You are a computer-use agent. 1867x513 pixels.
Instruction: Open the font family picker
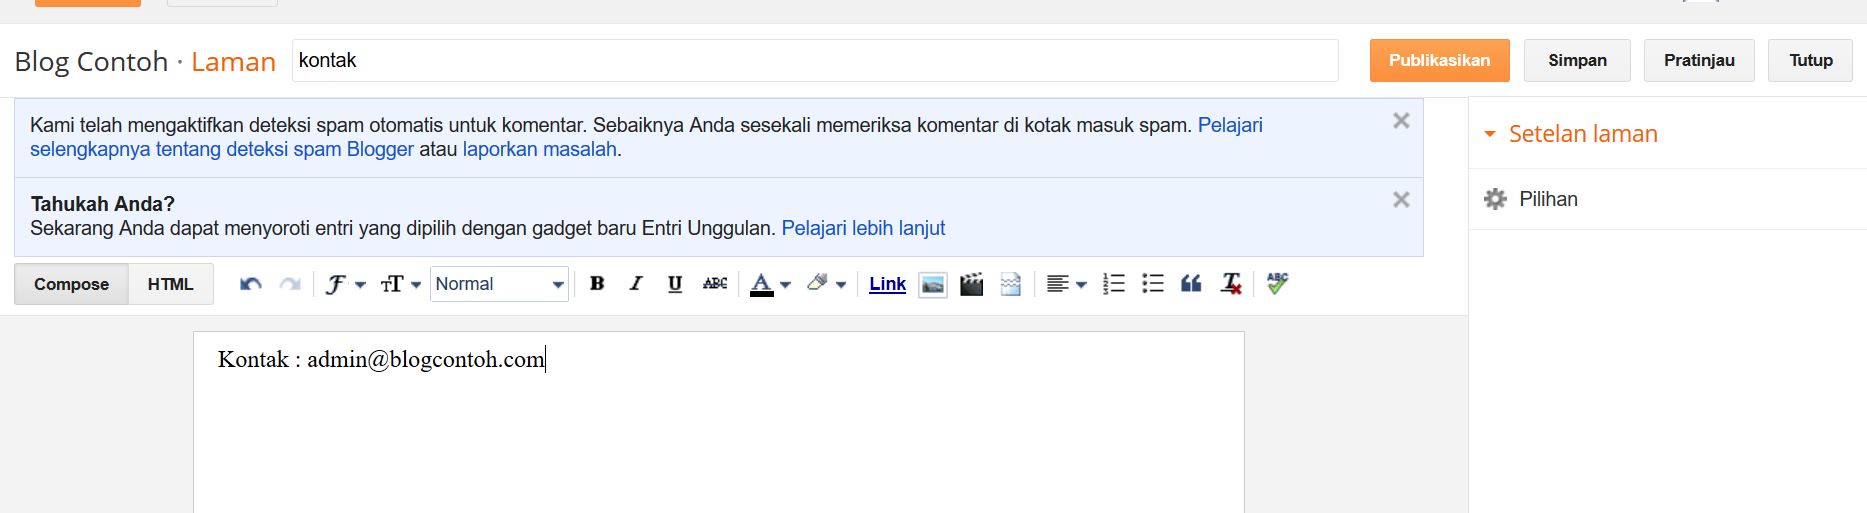[x=345, y=284]
